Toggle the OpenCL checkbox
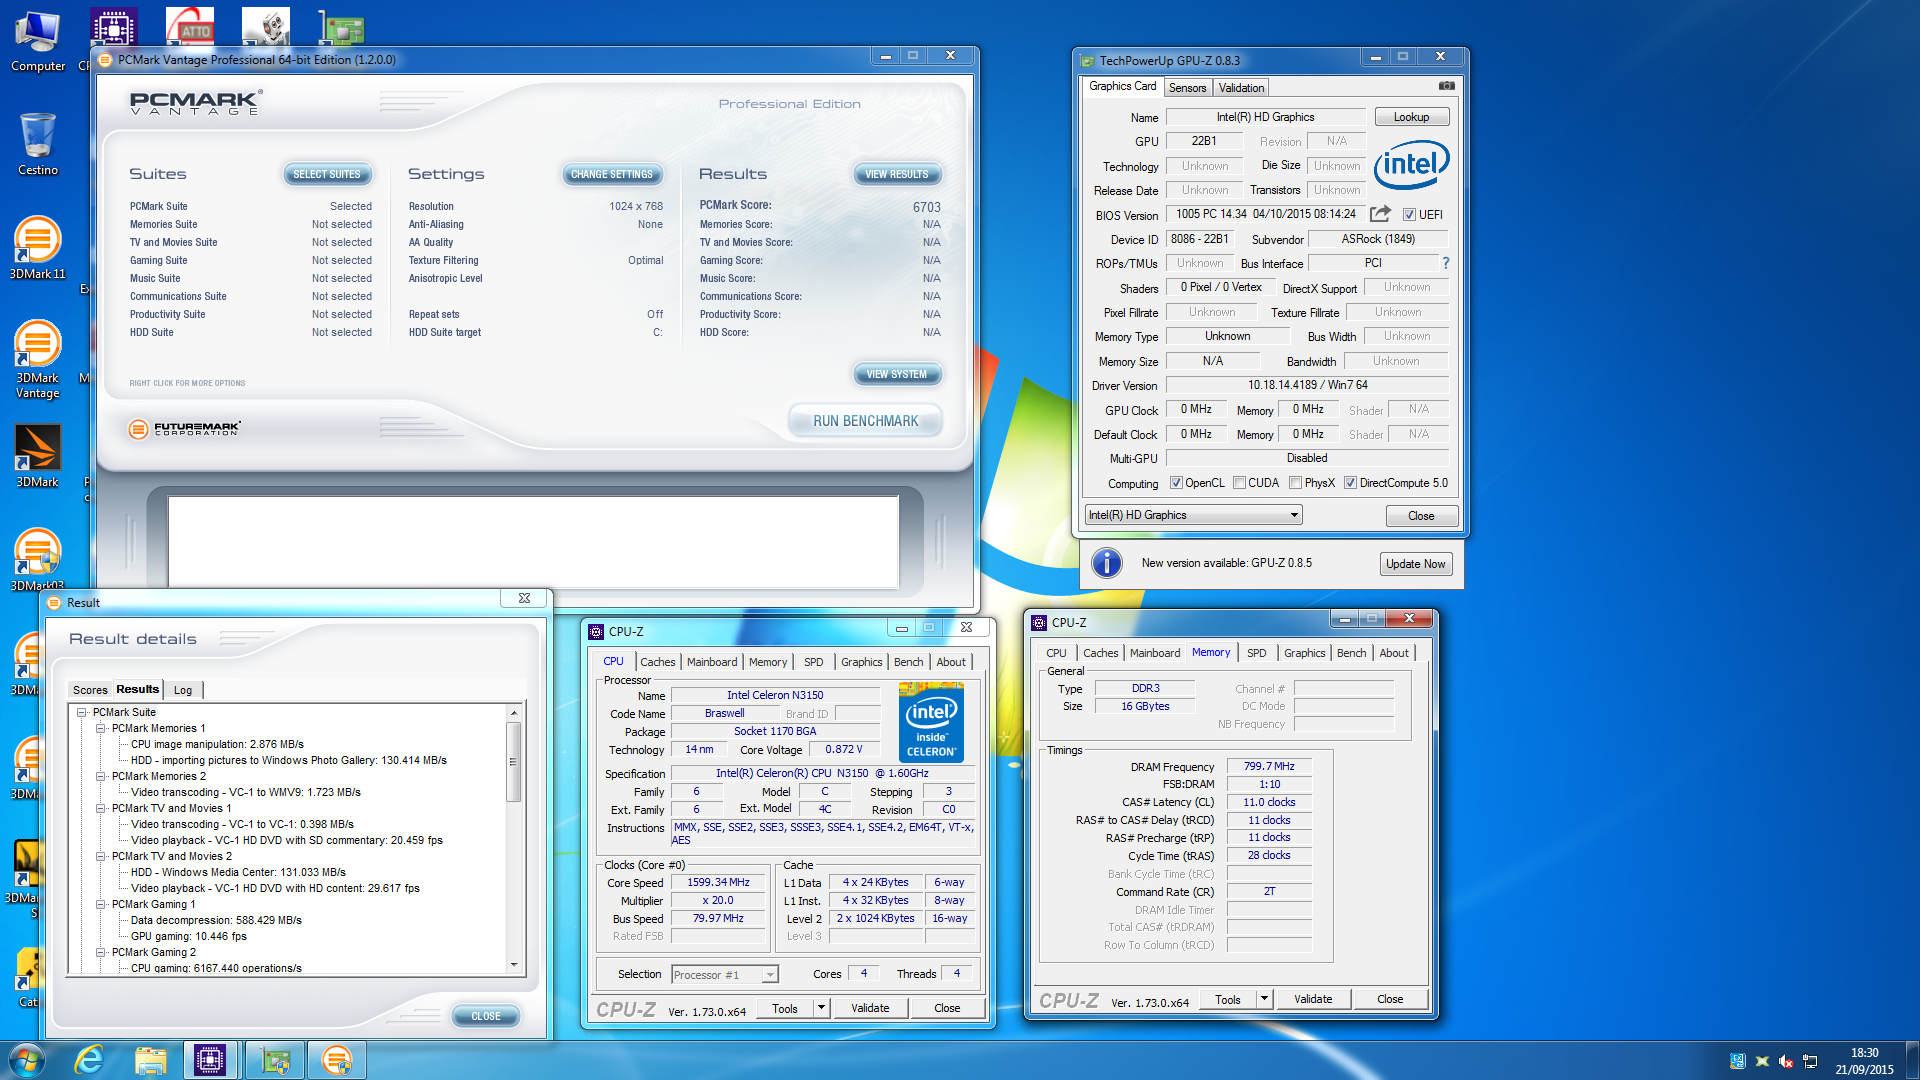1920x1080 pixels. 1176,483
